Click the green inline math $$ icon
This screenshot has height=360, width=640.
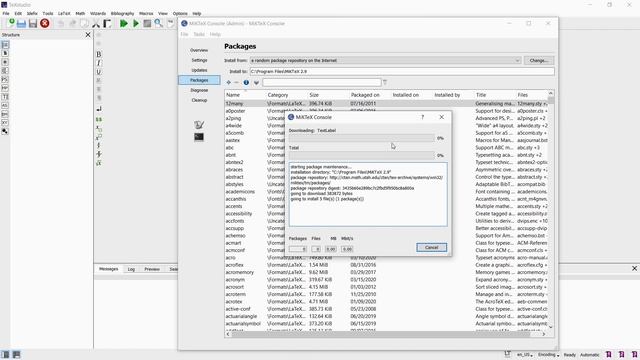(99, 120)
